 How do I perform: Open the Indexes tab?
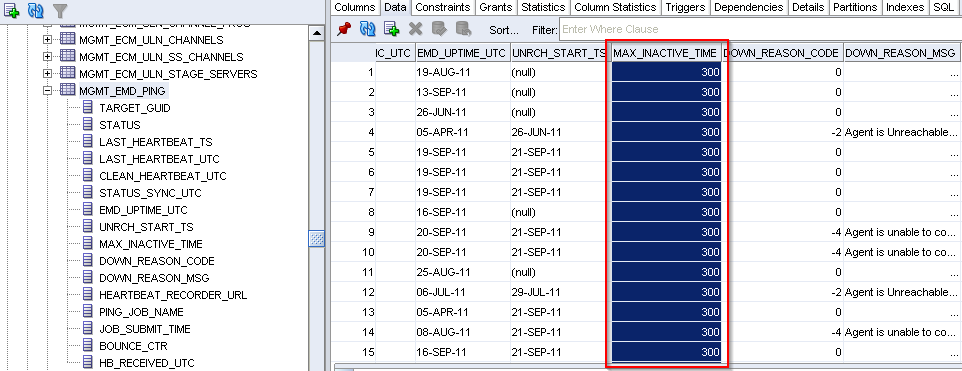pyautogui.click(x=905, y=7)
